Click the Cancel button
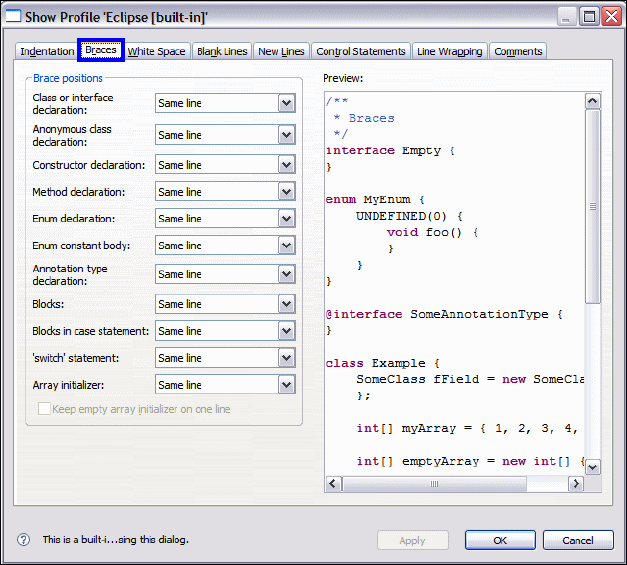627x565 pixels. click(578, 541)
